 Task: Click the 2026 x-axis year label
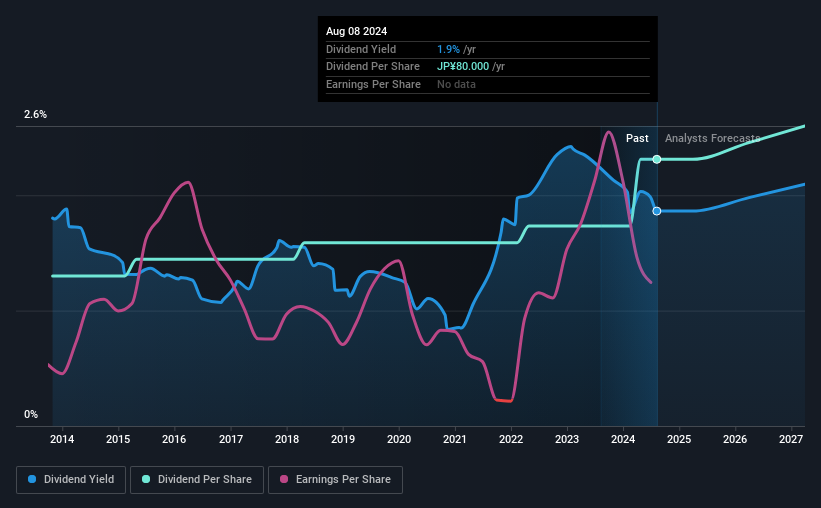(735, 439)
